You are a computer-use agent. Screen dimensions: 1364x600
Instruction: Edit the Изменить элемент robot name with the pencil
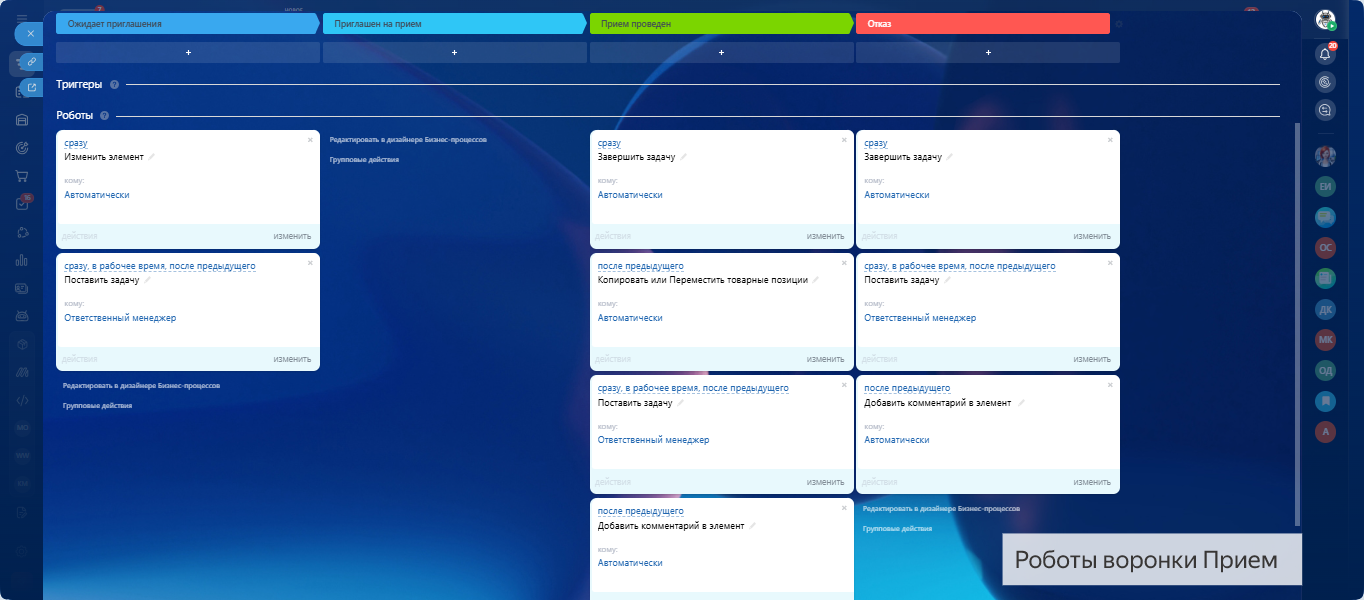click(x=152, y=157)
